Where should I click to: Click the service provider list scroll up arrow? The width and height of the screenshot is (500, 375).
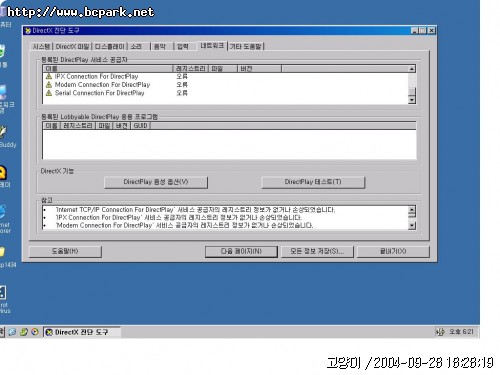point(412,69)
